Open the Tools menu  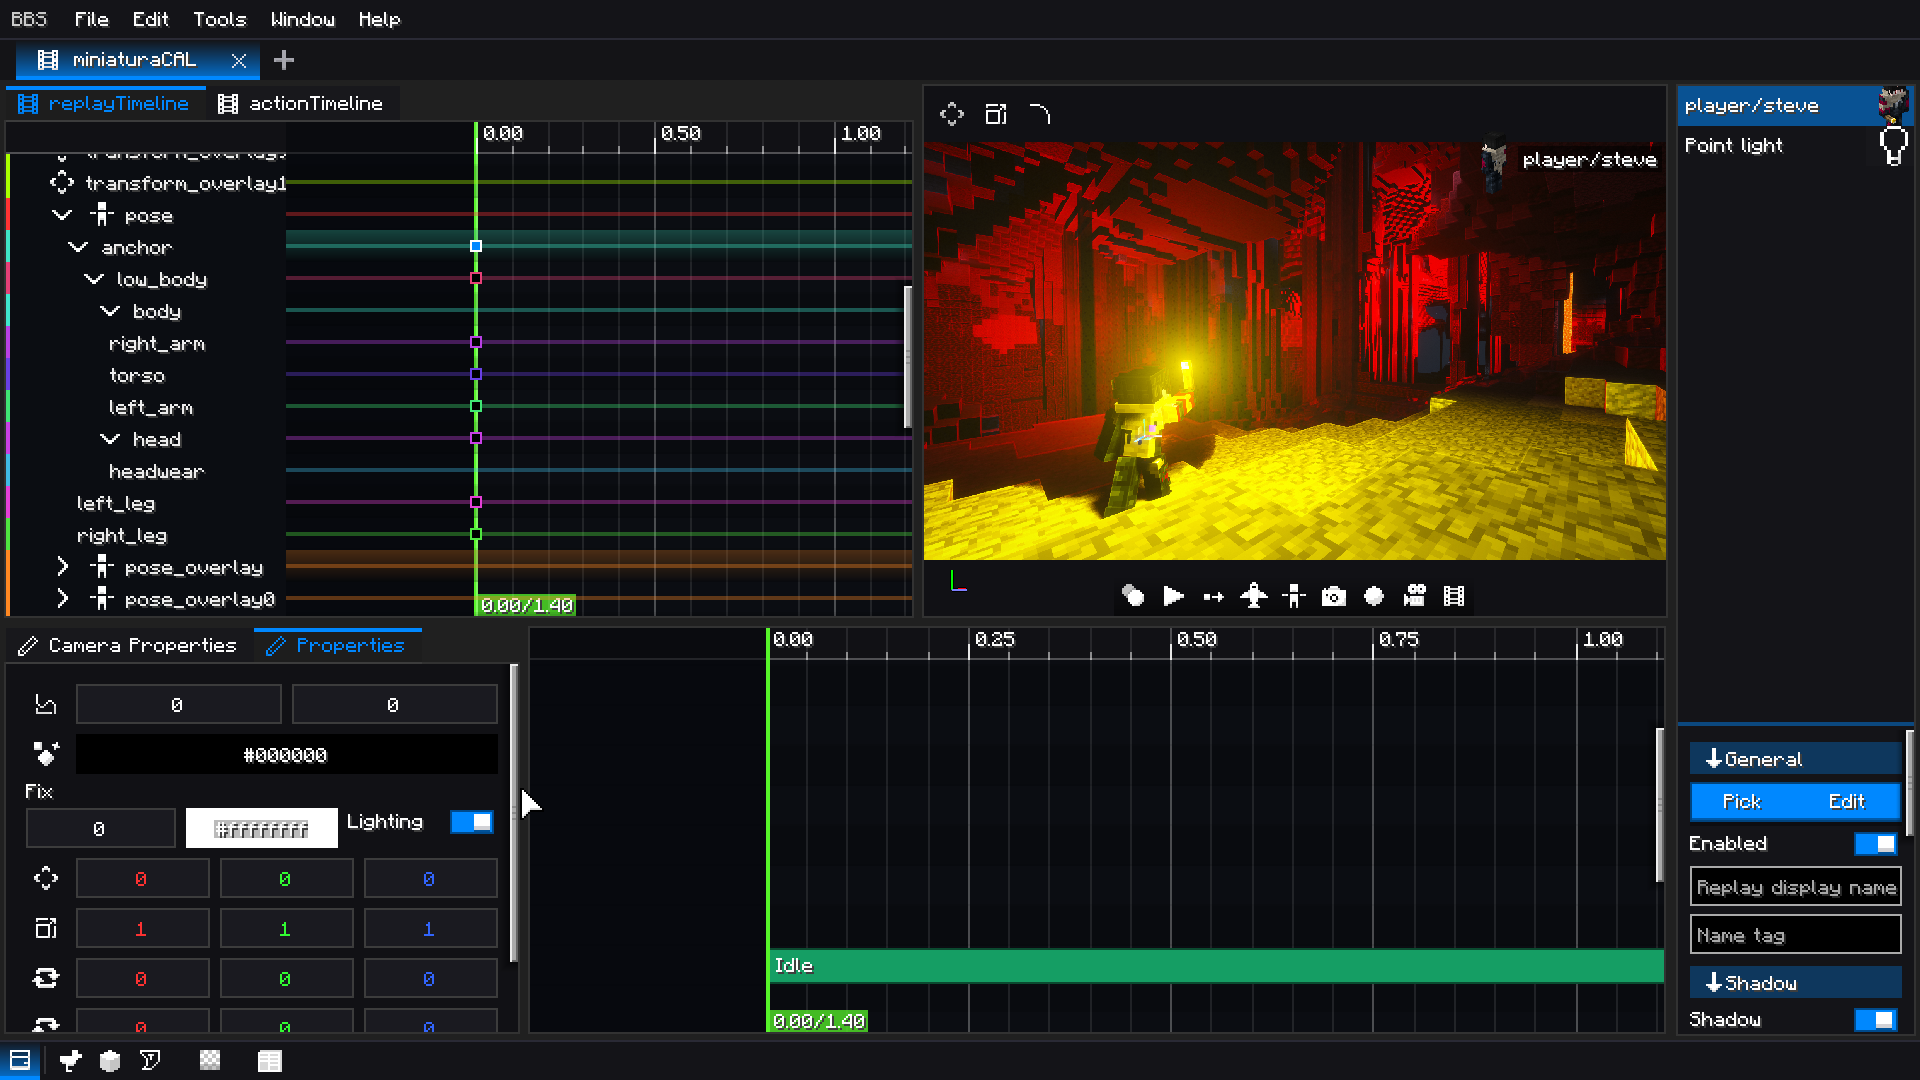point(219,19)
